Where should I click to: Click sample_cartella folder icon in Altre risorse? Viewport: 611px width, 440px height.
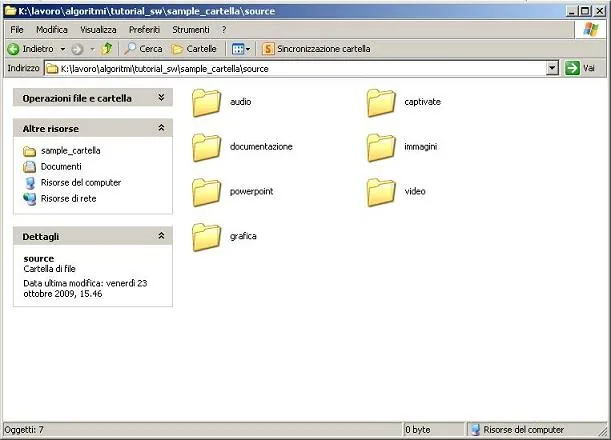(29, 151)
